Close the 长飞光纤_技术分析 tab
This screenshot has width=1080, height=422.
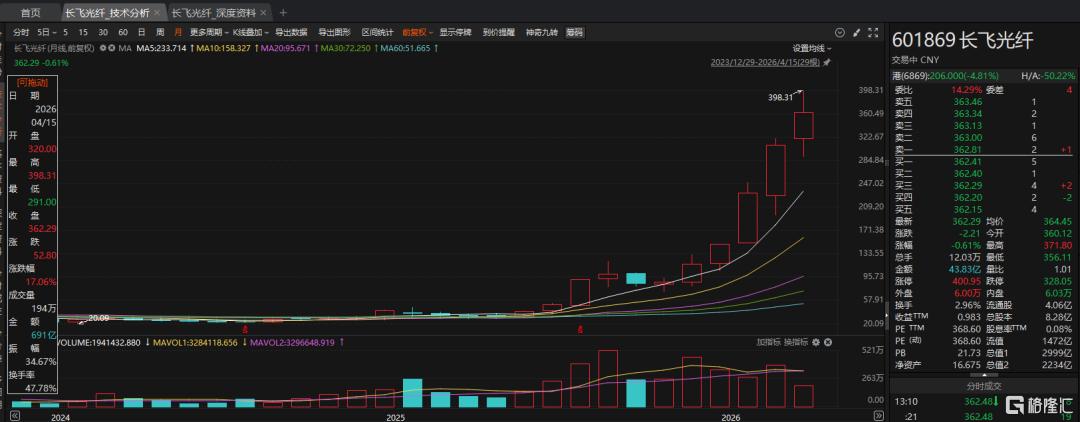158,12
